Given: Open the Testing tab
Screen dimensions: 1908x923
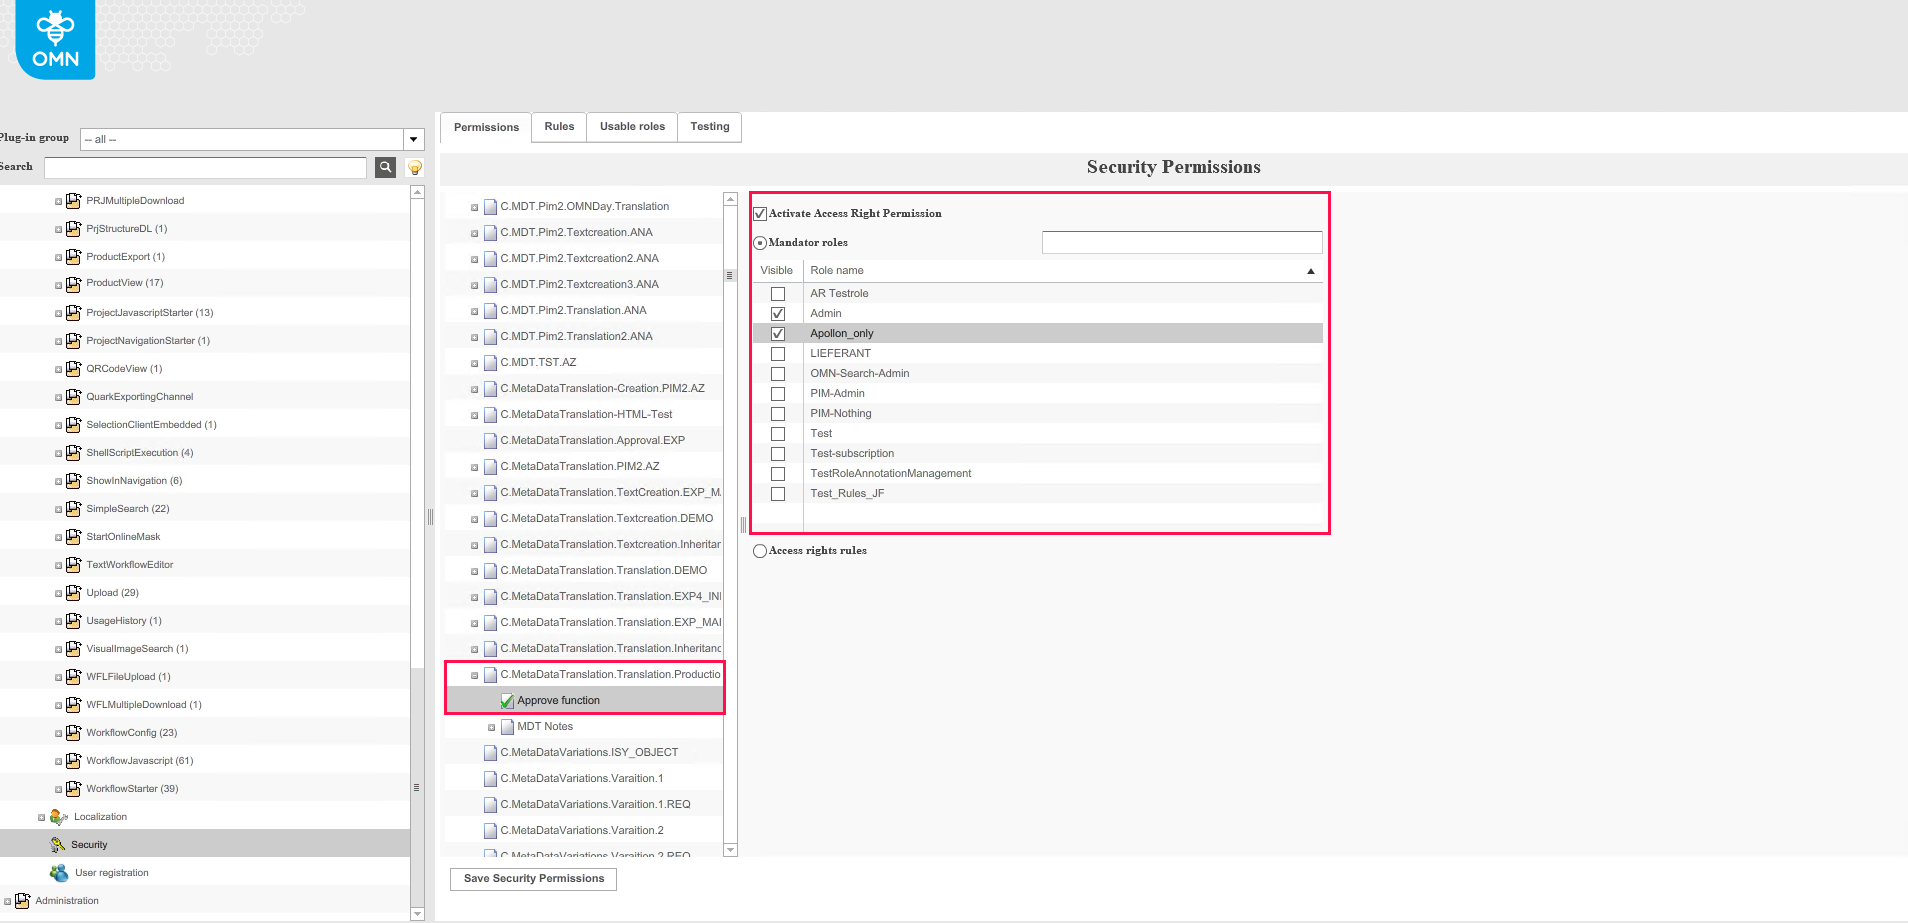Looking at the screenshot, I should pyautogui.click(x=709, y=127).
